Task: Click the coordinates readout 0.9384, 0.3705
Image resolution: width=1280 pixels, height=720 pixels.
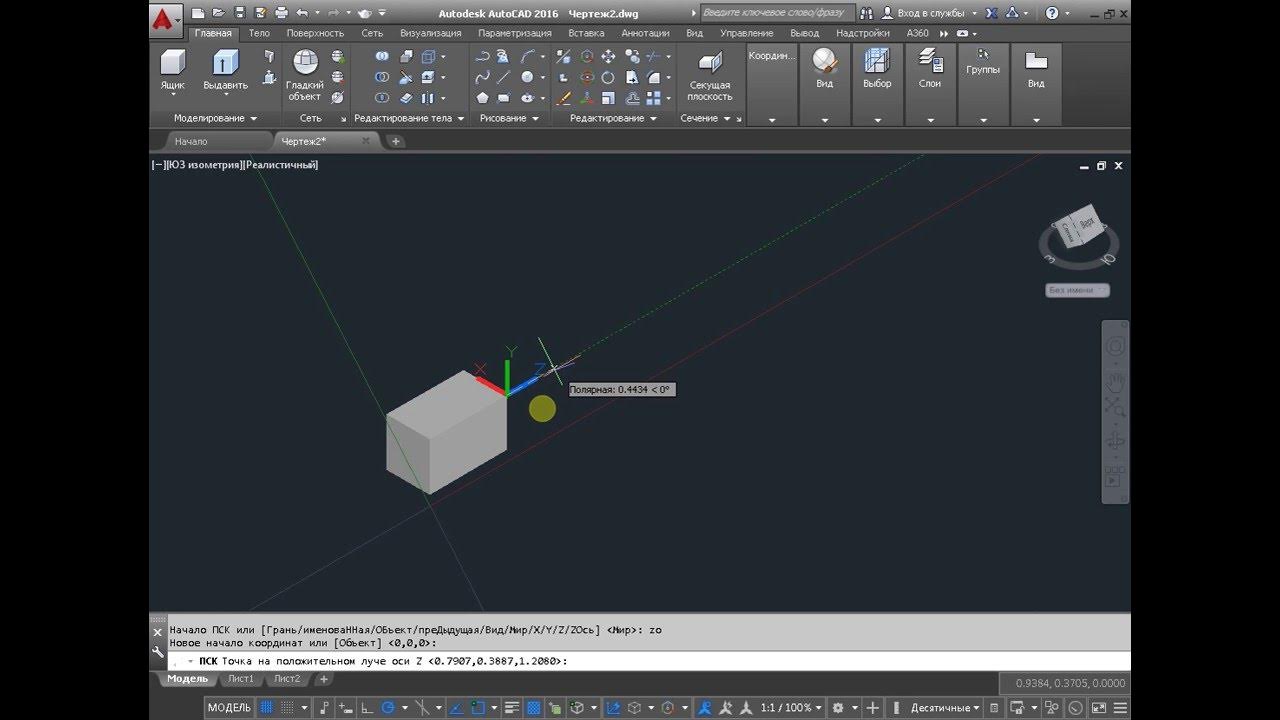Action: tap(1070, 683)
